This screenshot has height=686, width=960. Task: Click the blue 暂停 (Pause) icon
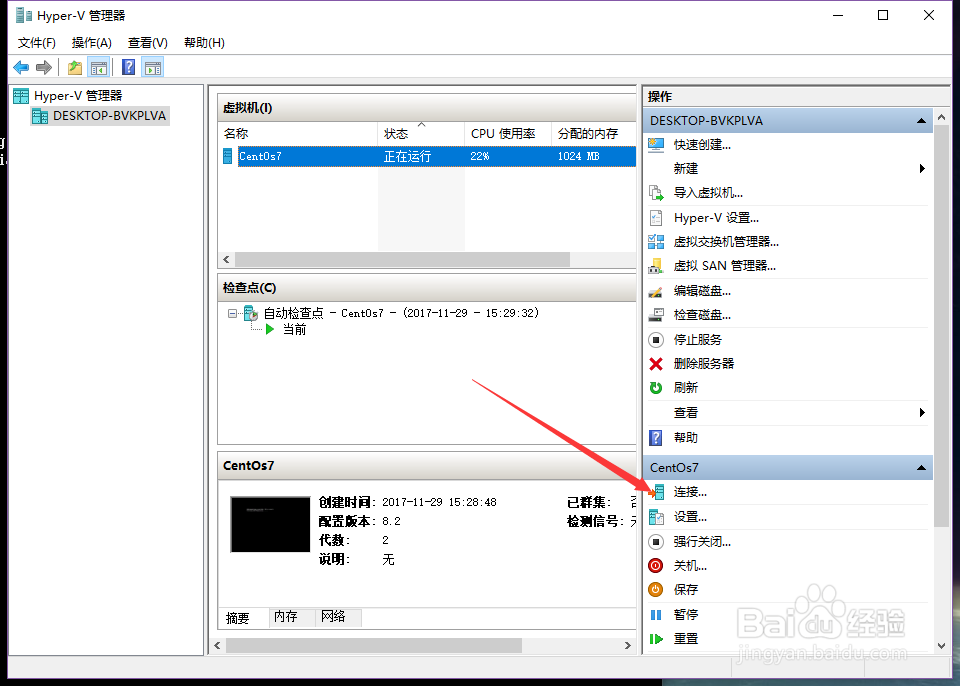(x=658, y=614)
